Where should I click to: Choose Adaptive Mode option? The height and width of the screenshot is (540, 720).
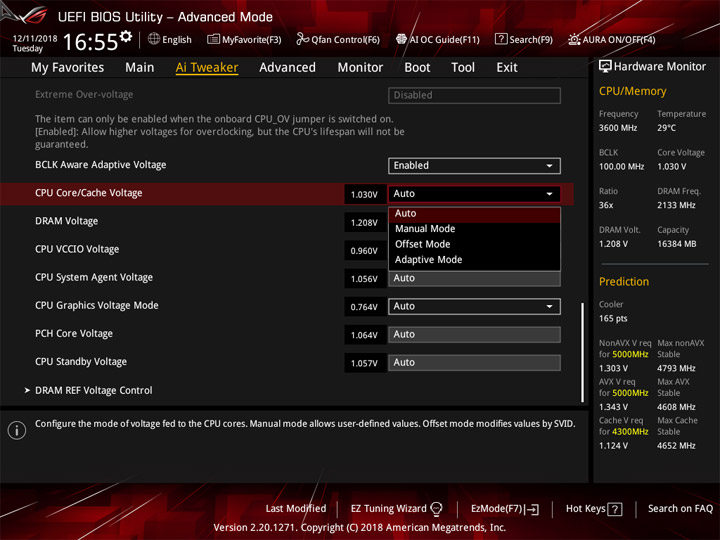(x=474, y=260)
